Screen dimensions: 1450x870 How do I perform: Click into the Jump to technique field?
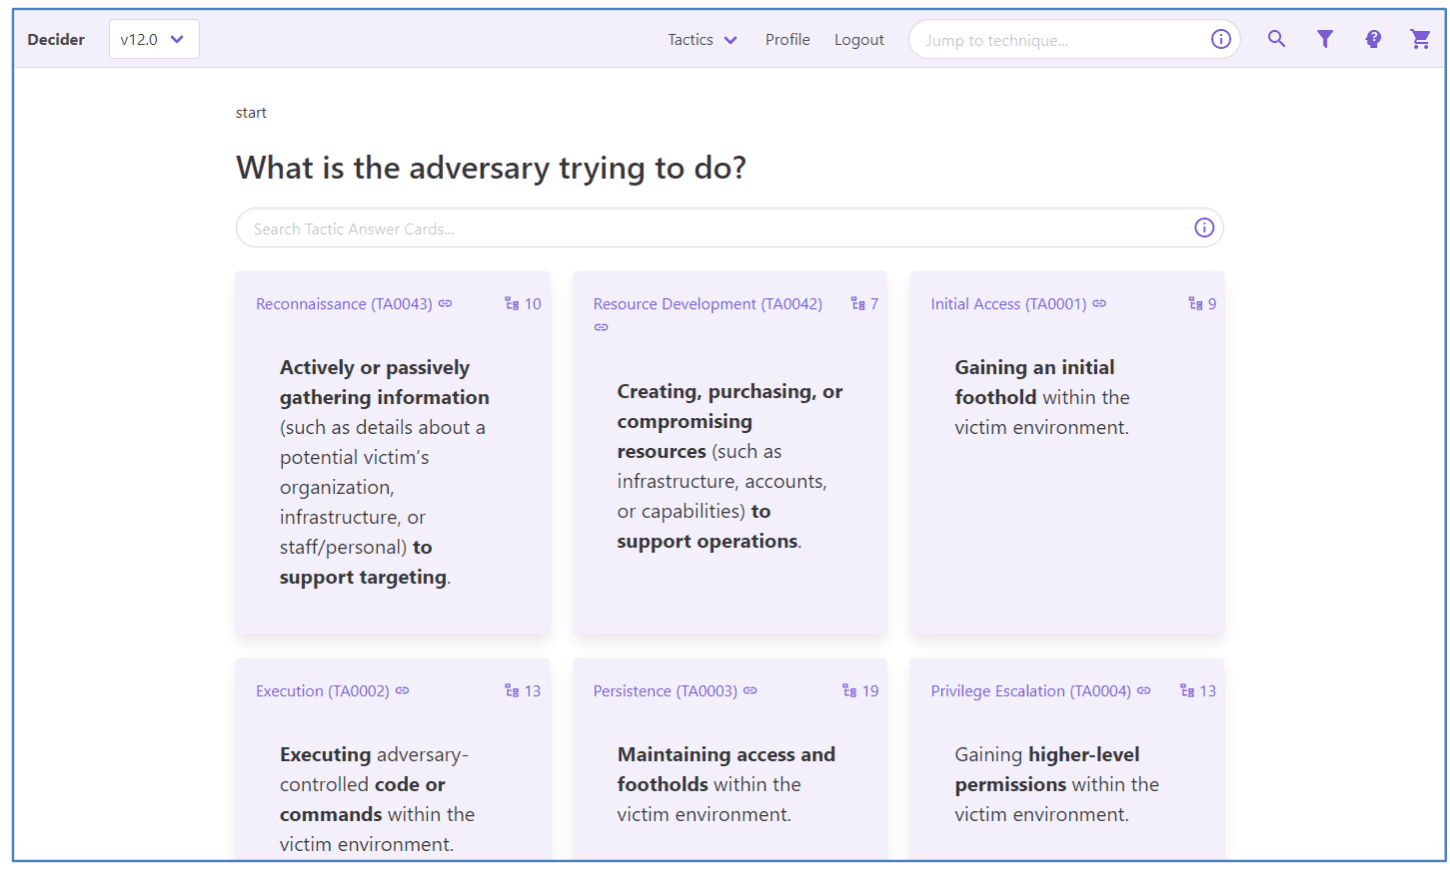tap(1060, 41)
